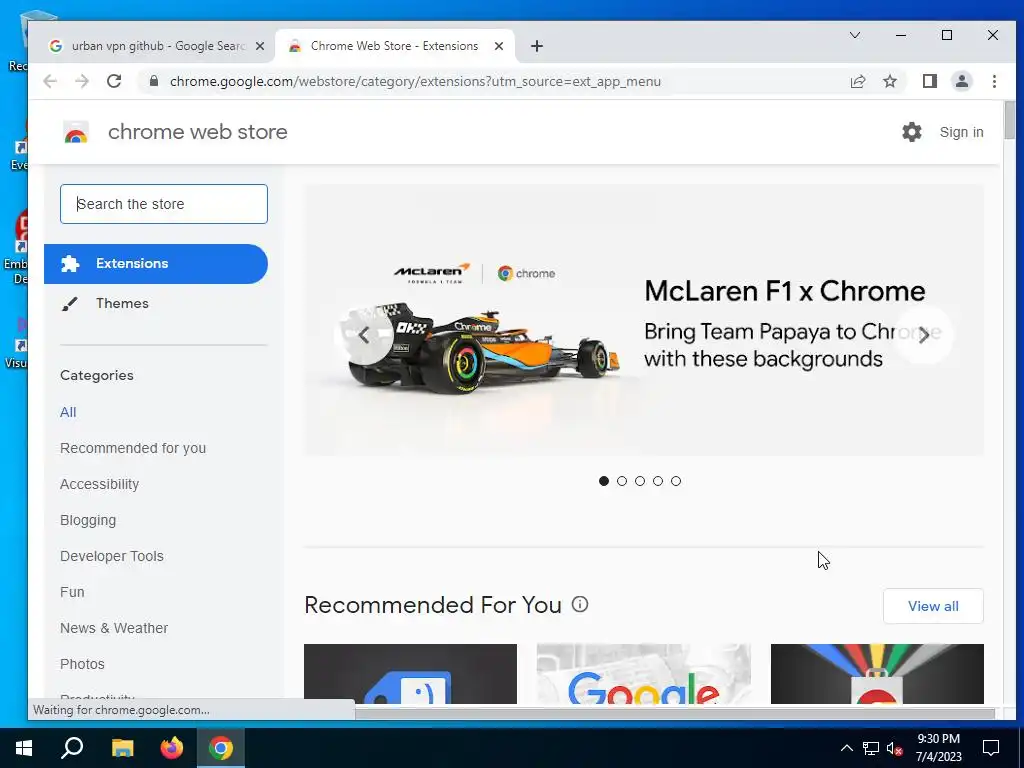Choose the All category
Viewport: 1024px width, 768px height.
click(68, 412)
